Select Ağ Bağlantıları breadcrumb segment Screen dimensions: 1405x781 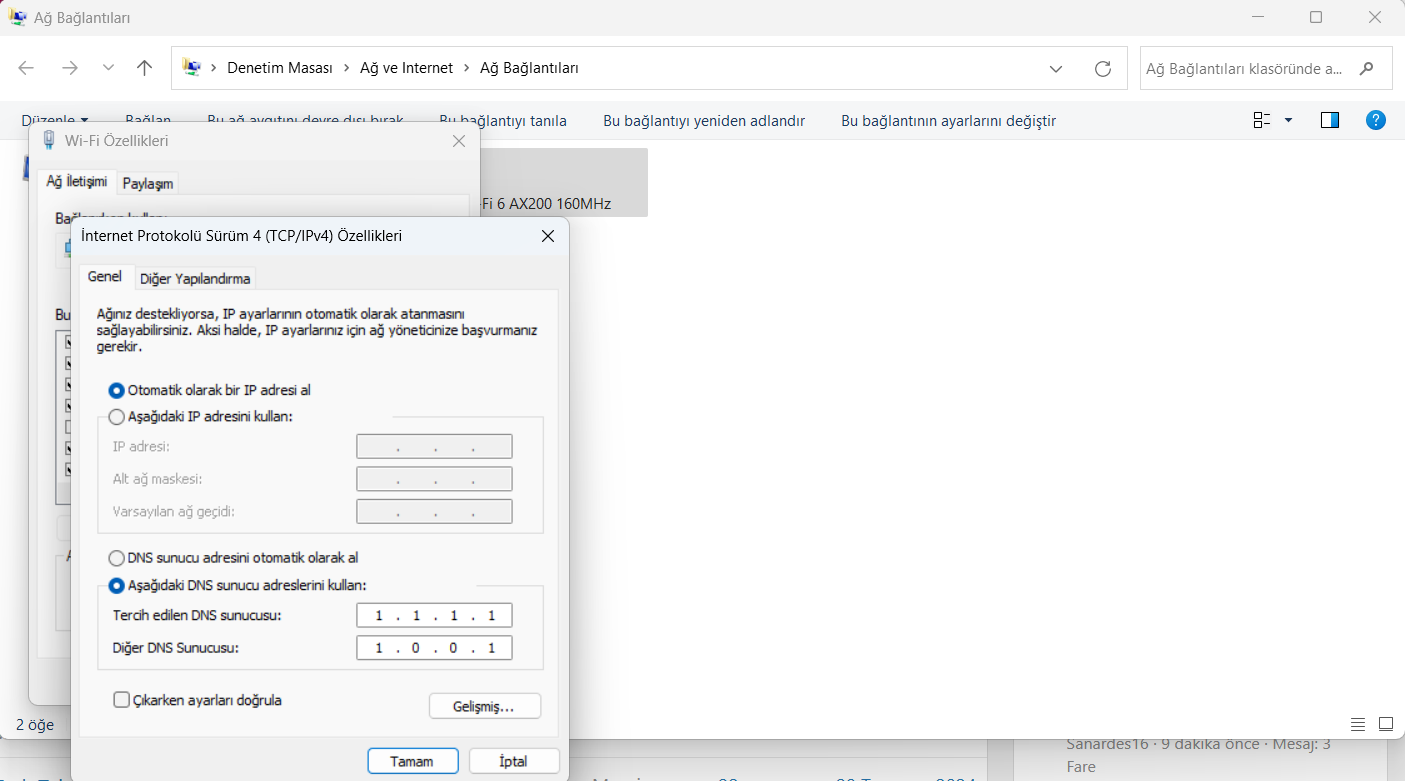tap(530, 68)
